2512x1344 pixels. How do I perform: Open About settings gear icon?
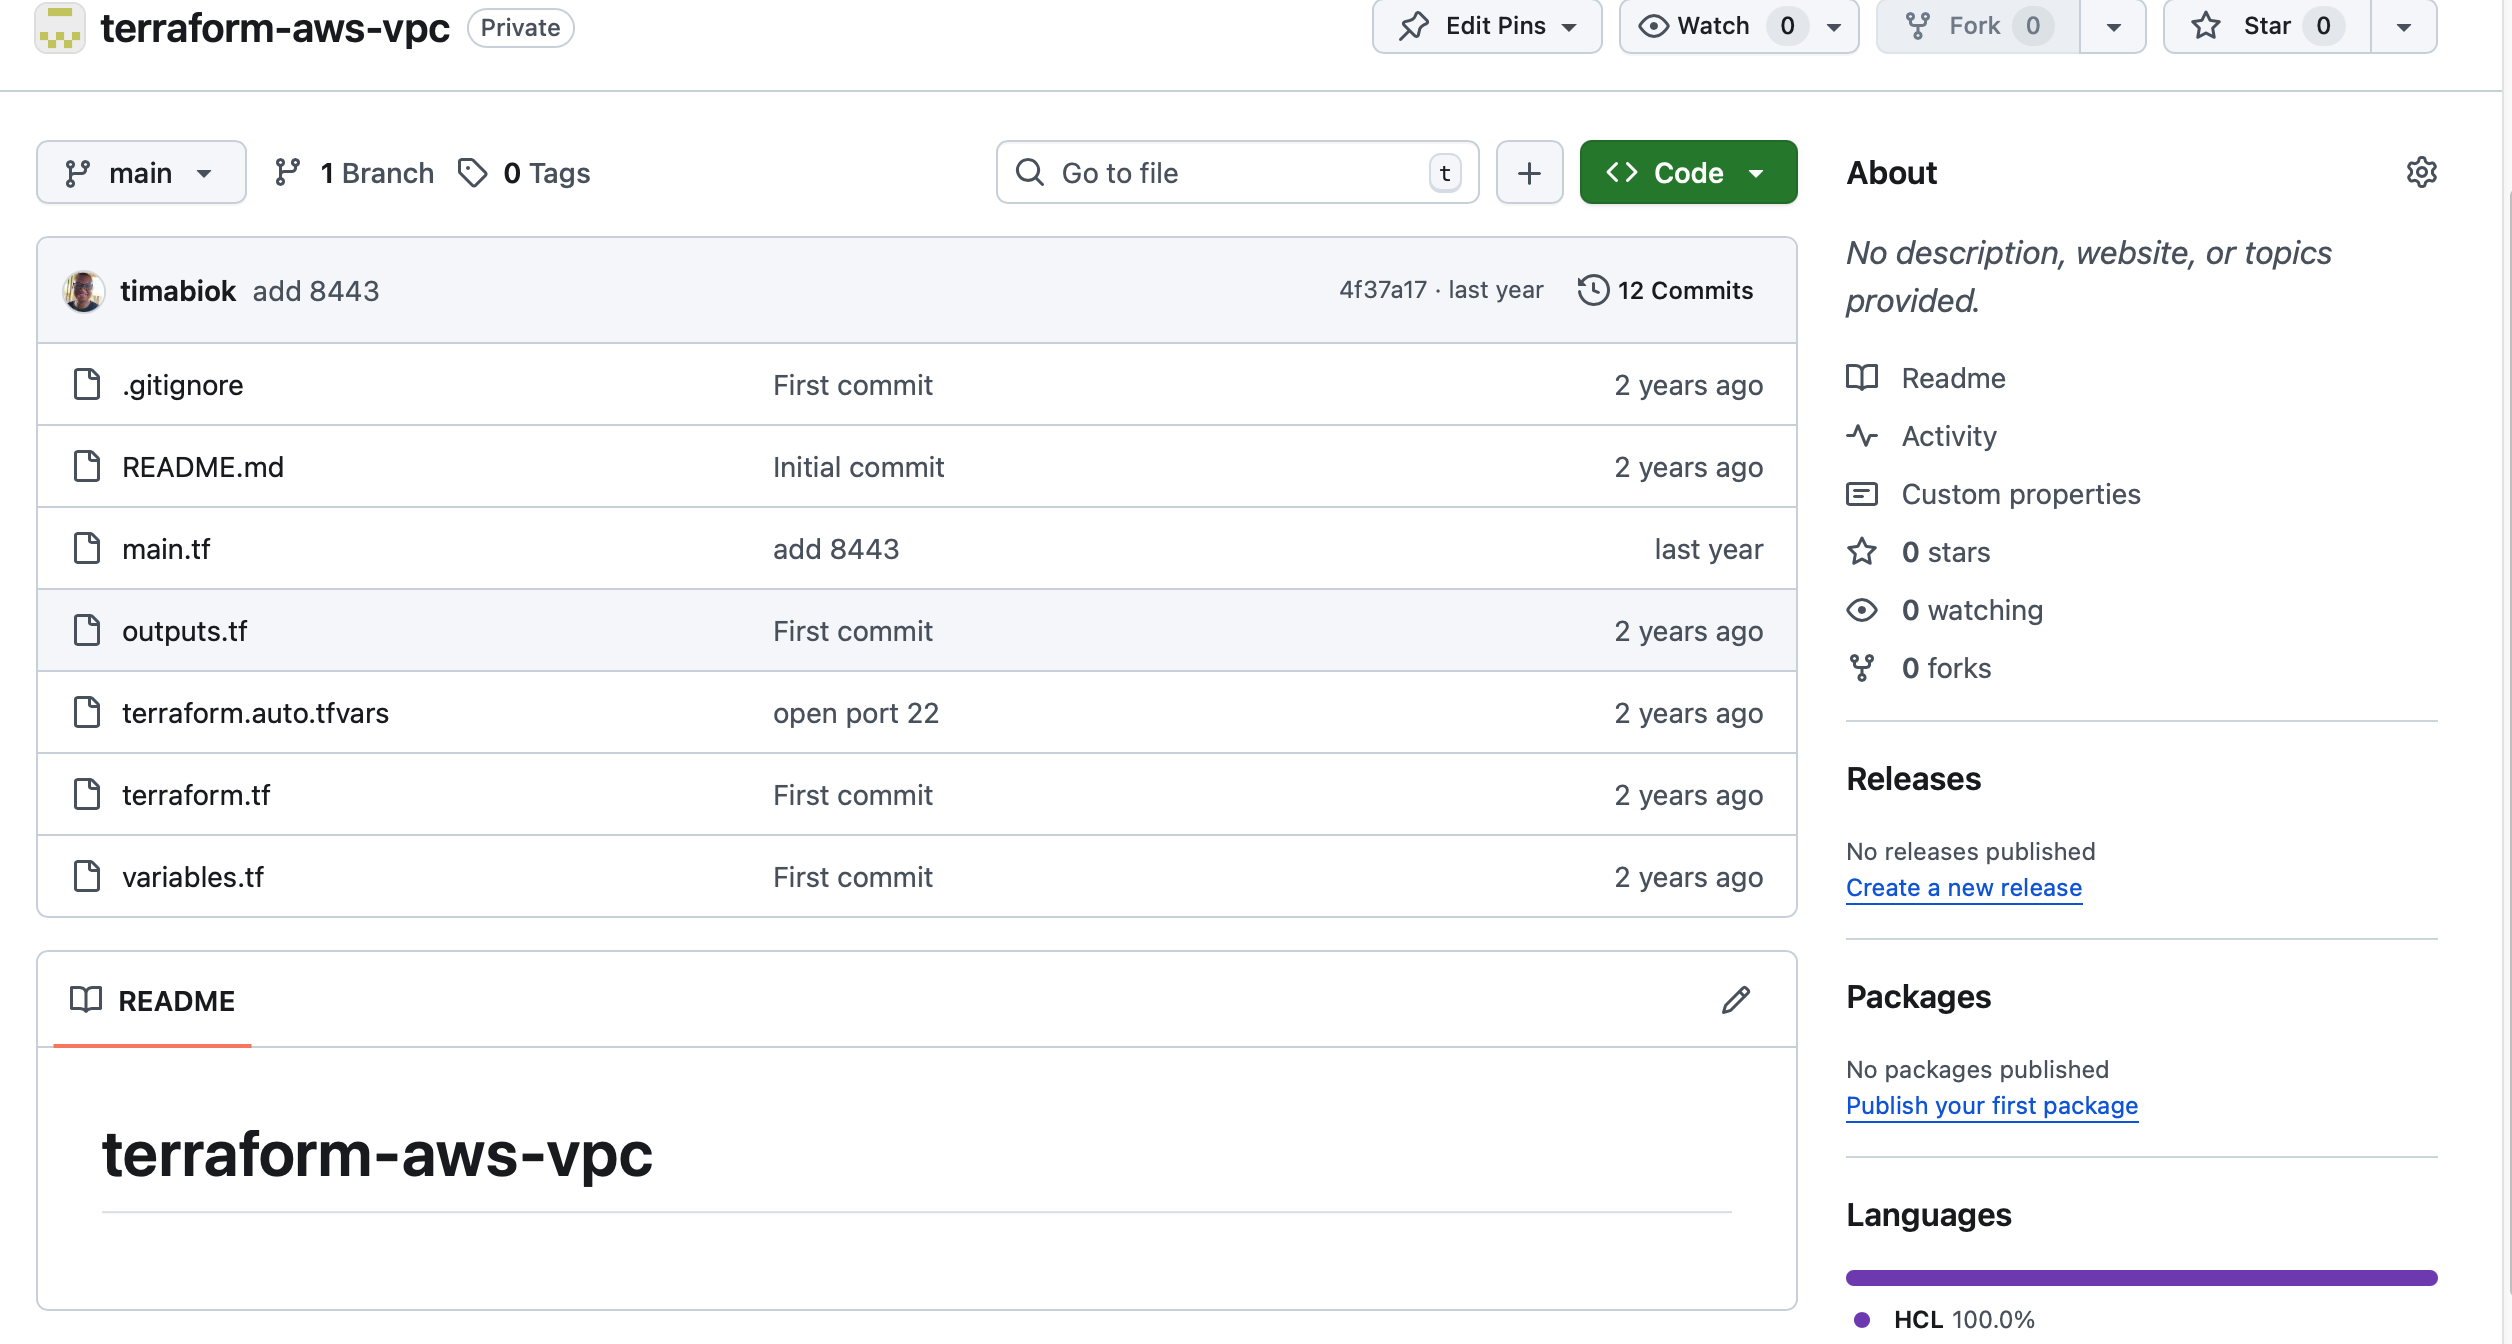(2421, 172)
